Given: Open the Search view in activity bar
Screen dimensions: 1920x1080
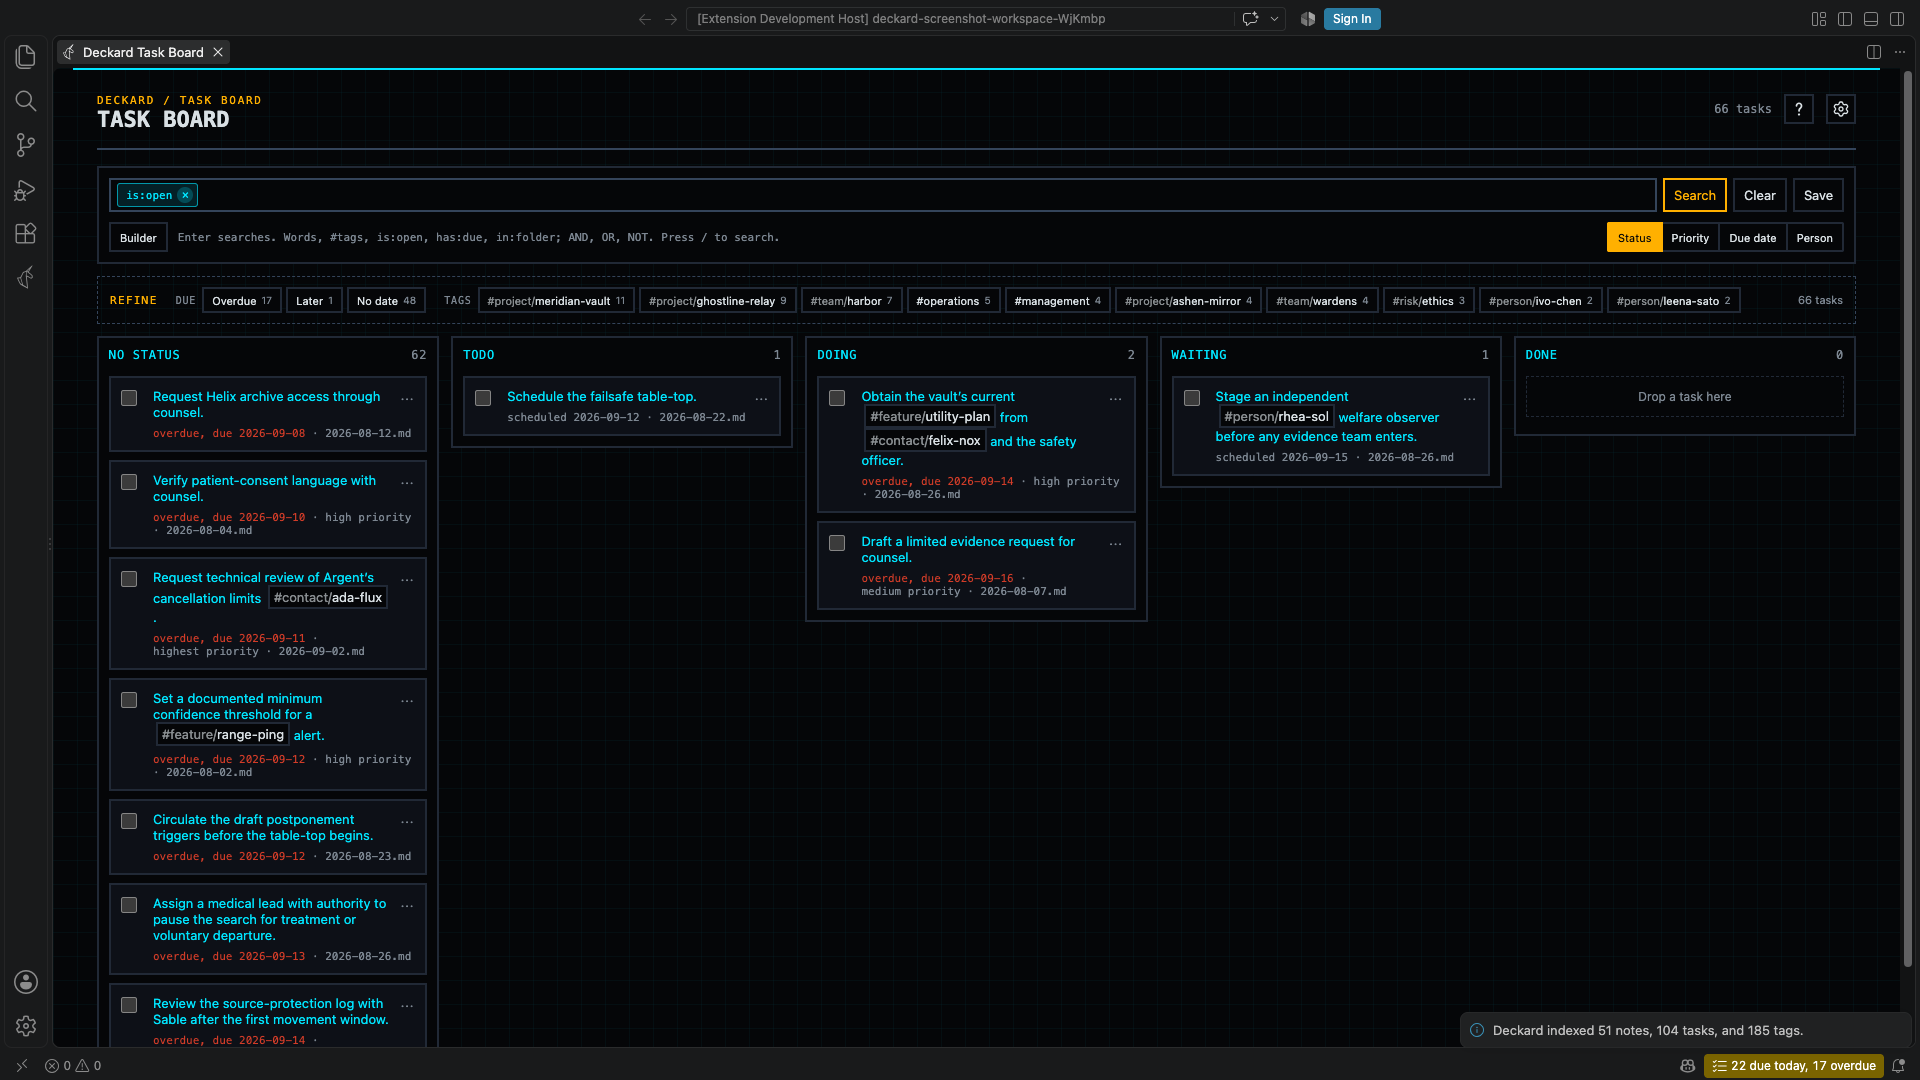Looking at the screenshot, I should pos(26,101).
